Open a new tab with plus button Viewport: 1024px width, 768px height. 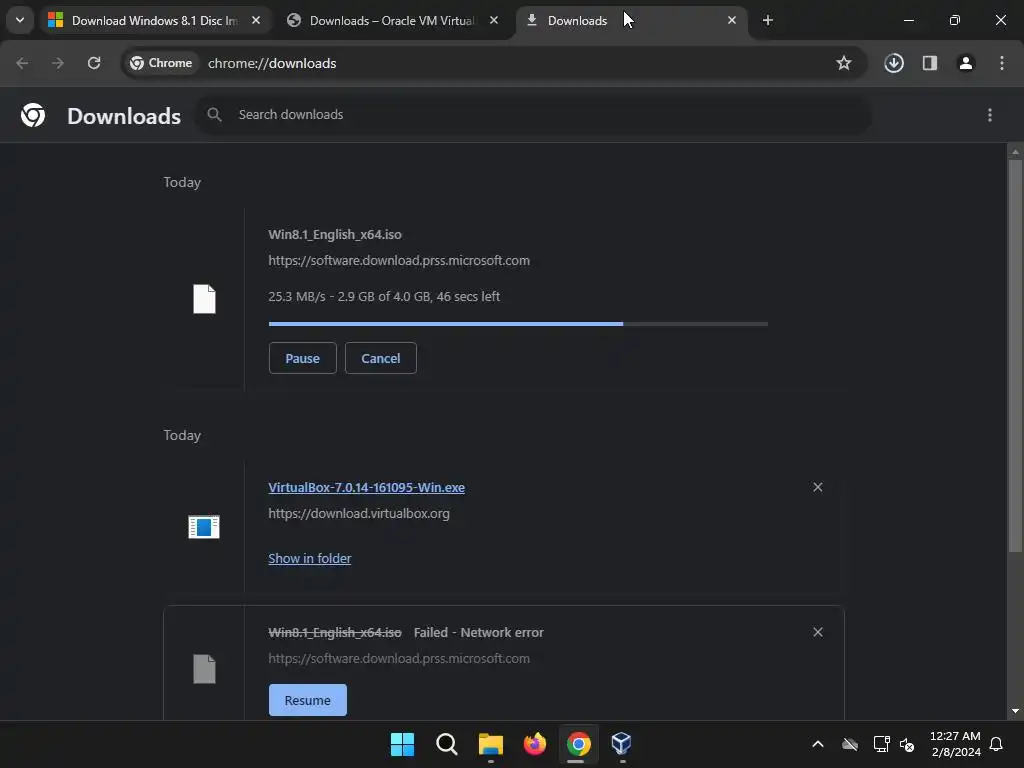768,21
